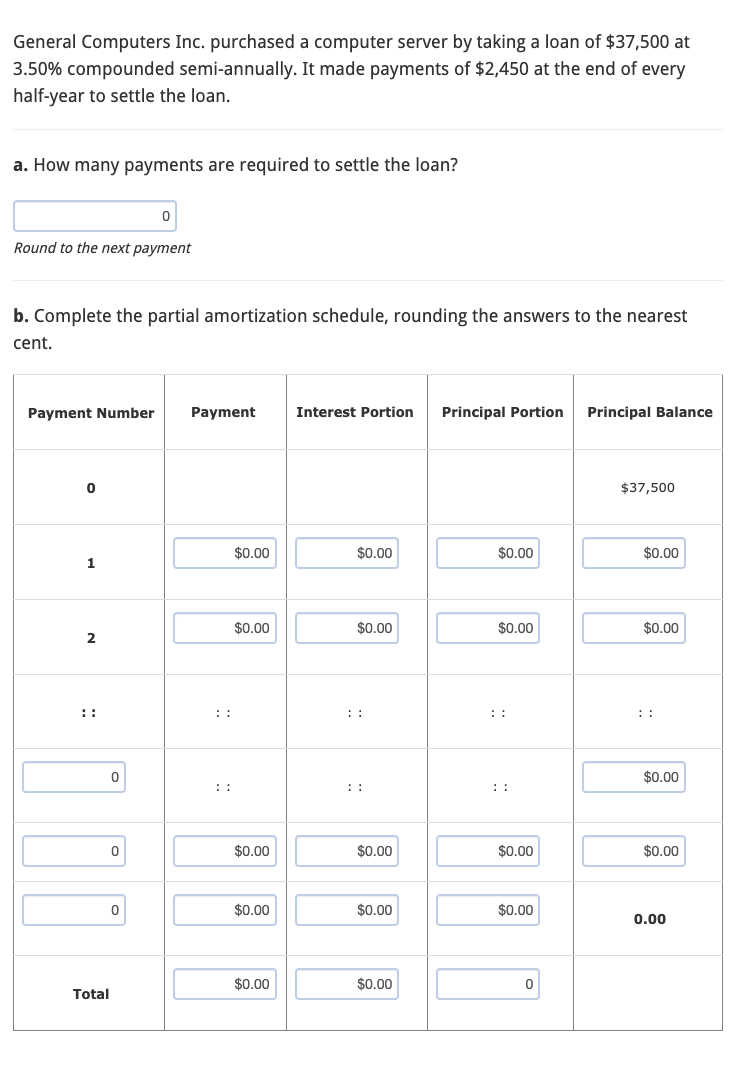Focus the Principal Balance field for payment 1
This screenshot has height=1078, width=736.
click(x=633, y=553)
